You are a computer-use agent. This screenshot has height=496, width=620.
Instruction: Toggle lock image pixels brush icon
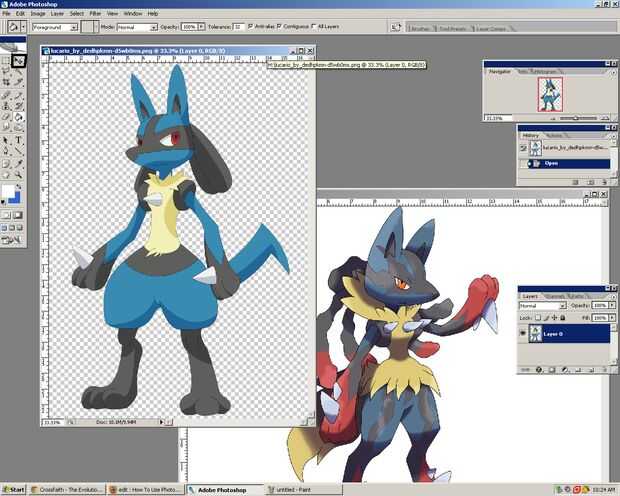[x=546, y=317]
